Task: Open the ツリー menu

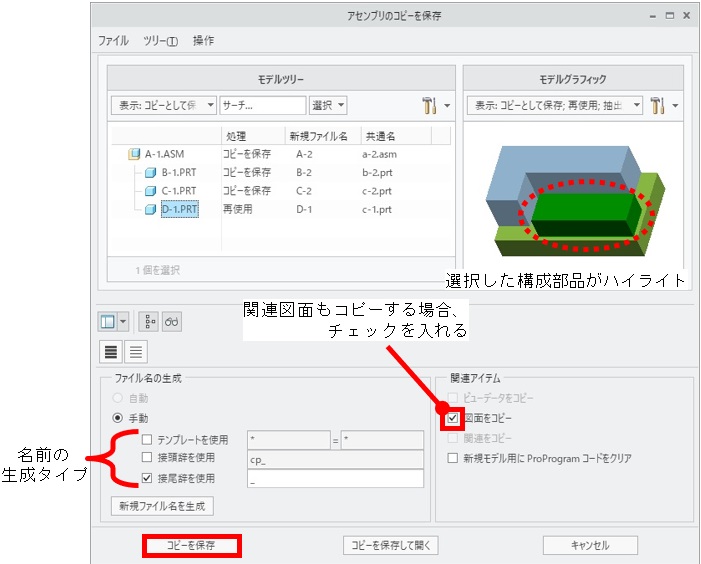Action: click(x=160, y=41)
